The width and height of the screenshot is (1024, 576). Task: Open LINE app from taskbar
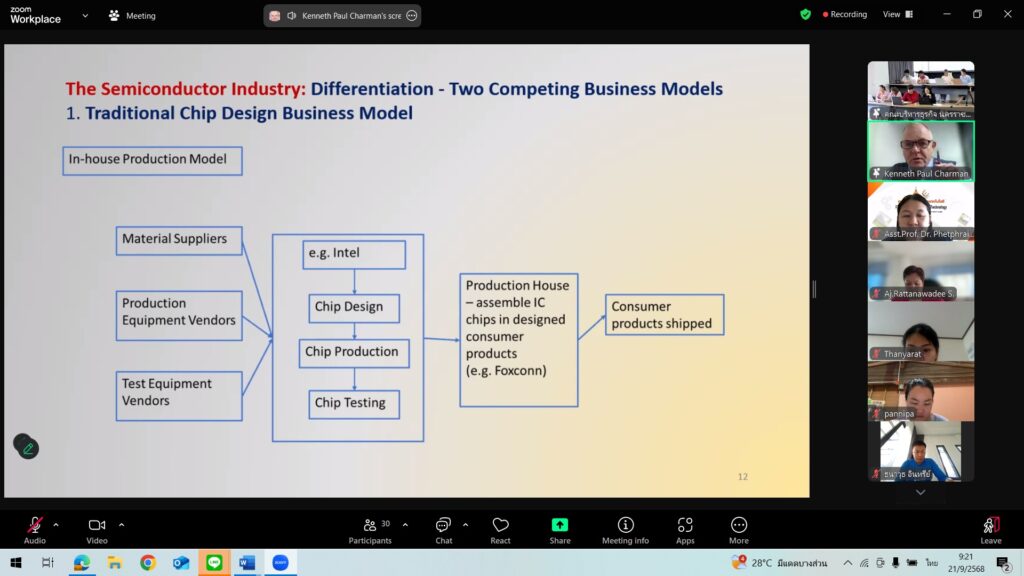(x=214, y=563)
